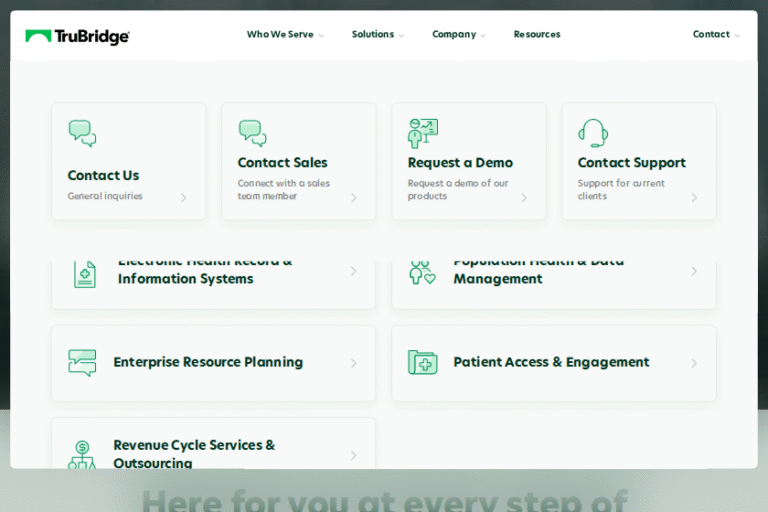Go to Patient Access & Engagement

click(x=551, y=362)
